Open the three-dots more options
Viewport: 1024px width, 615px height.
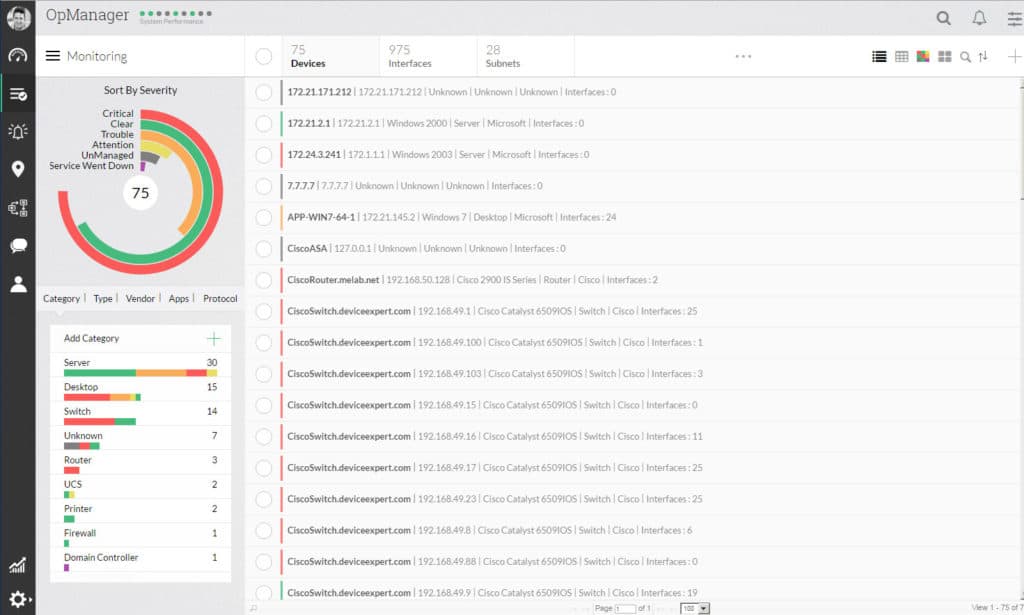click(x=743, y=56)
